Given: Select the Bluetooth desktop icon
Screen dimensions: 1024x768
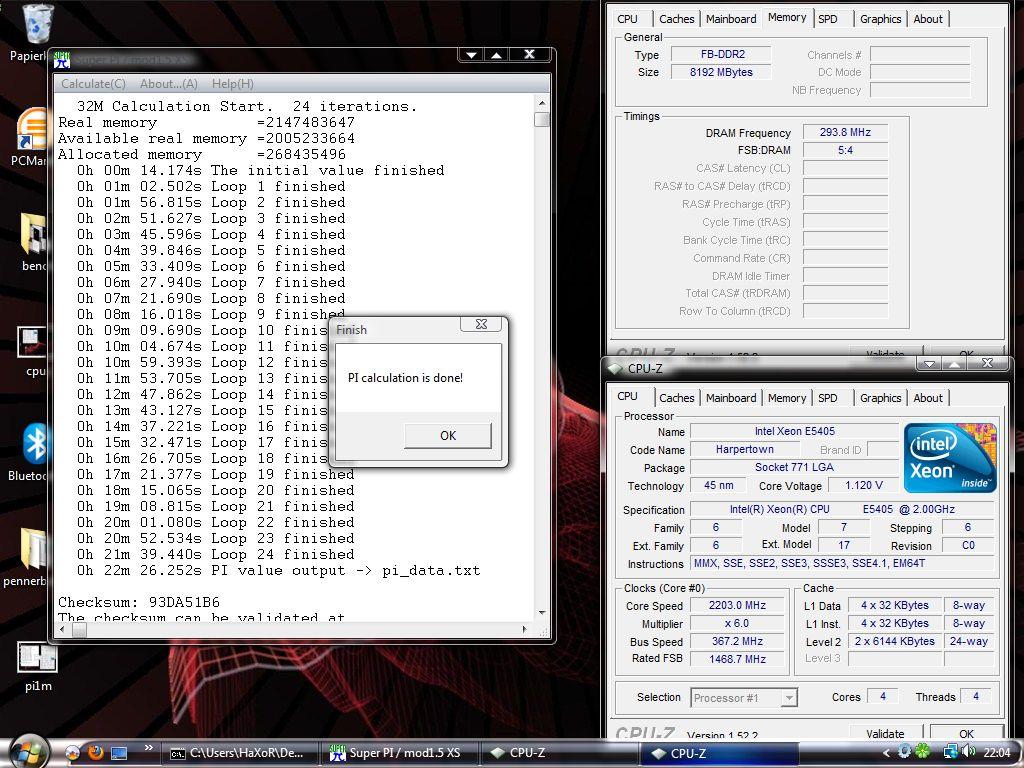Looking at the screenshot, I should pos(30,452).
